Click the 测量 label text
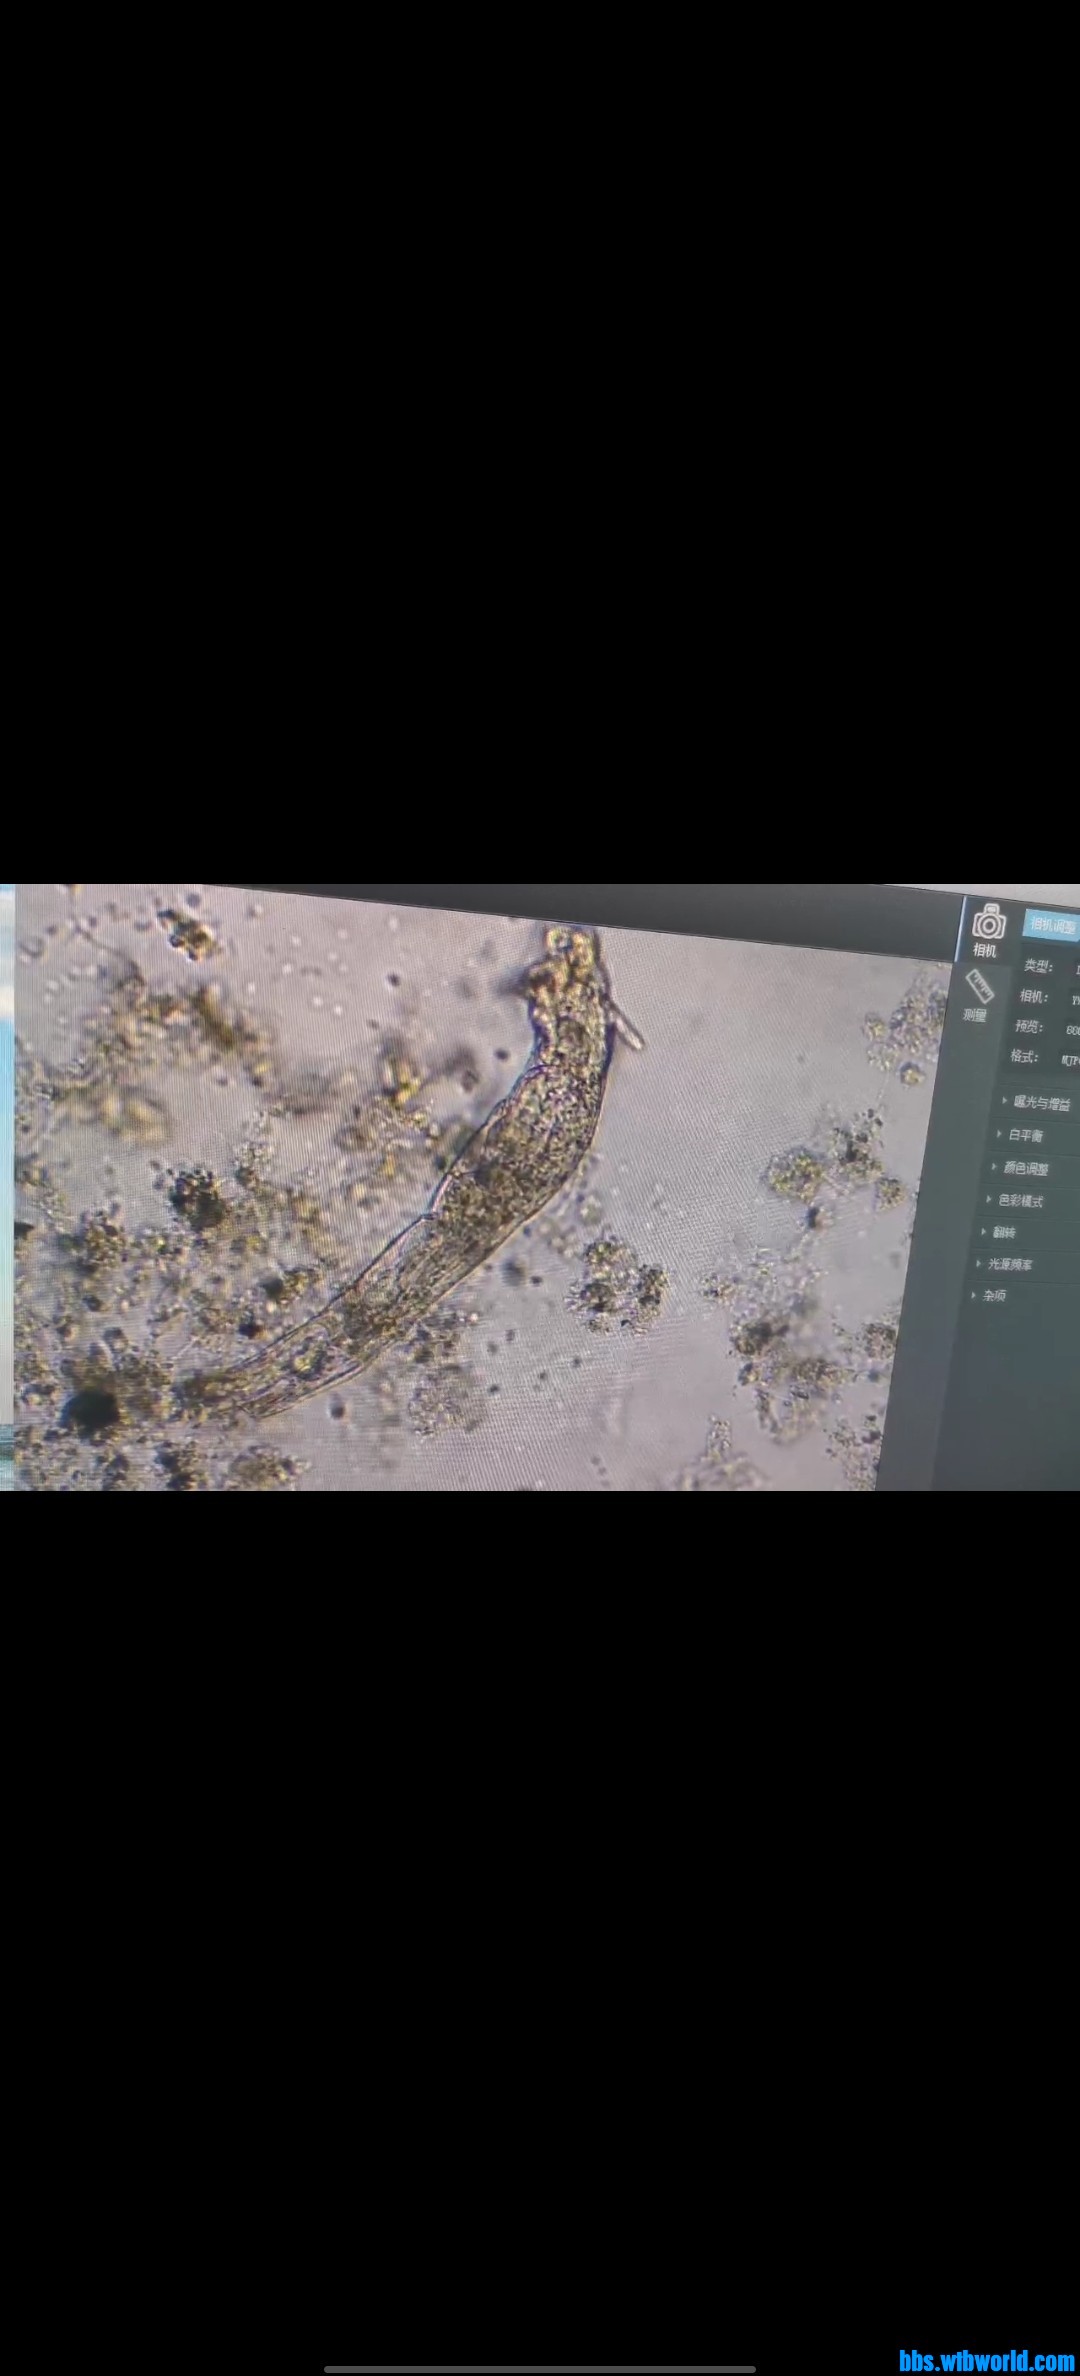Viewport: 1080px width, 2376px height. pos(974,1015)
